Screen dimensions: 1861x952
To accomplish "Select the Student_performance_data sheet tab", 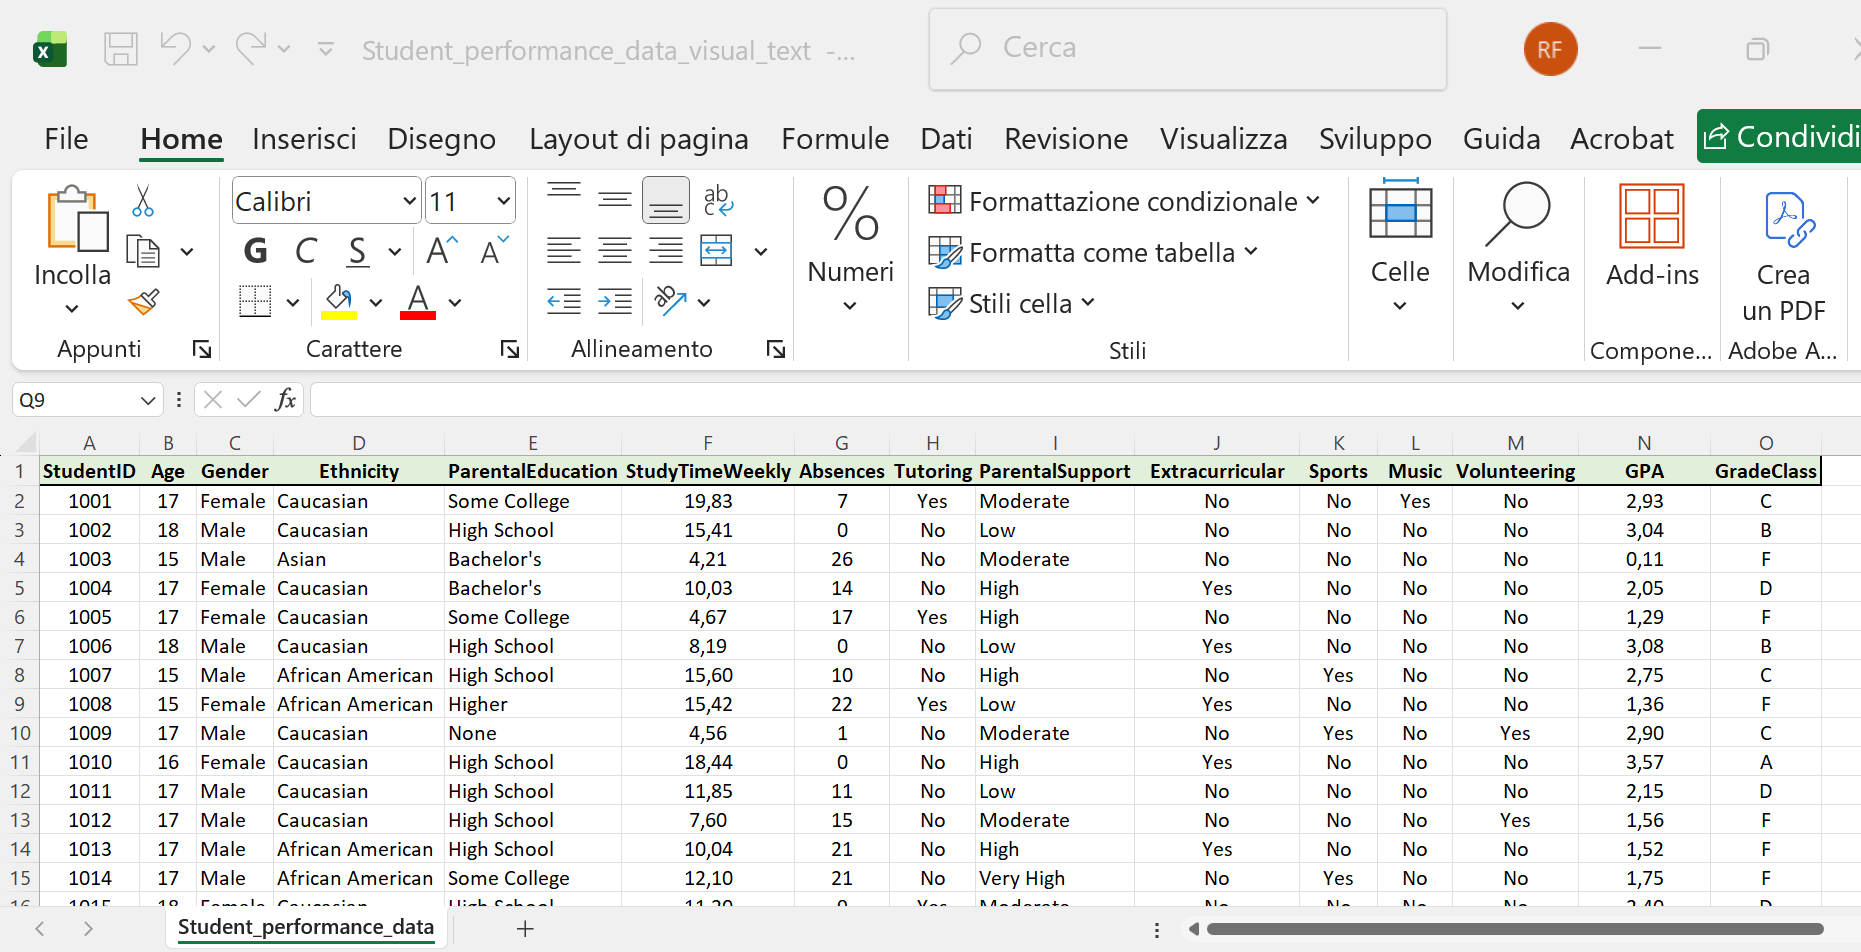I will (x=306, y=927).
